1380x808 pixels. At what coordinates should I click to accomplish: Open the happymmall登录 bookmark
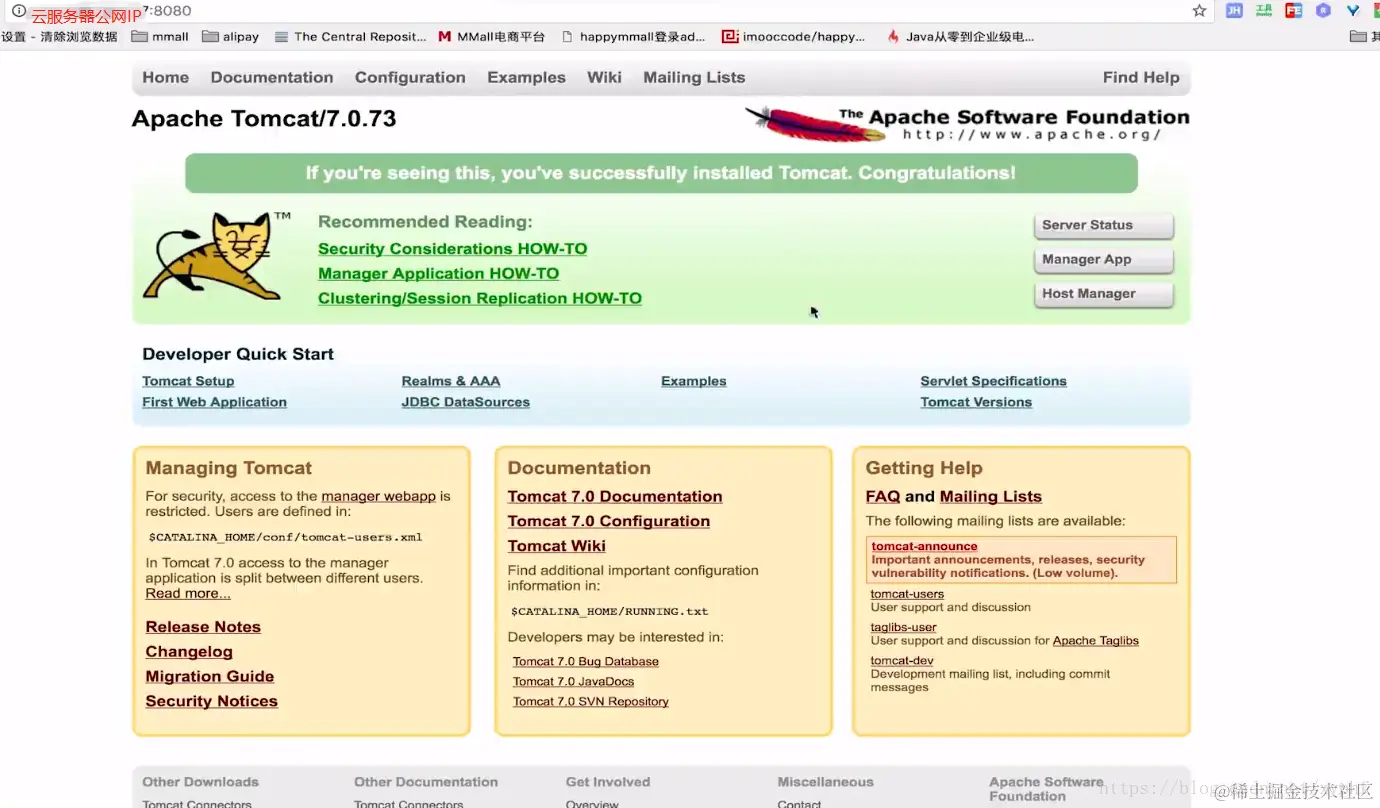633,37
